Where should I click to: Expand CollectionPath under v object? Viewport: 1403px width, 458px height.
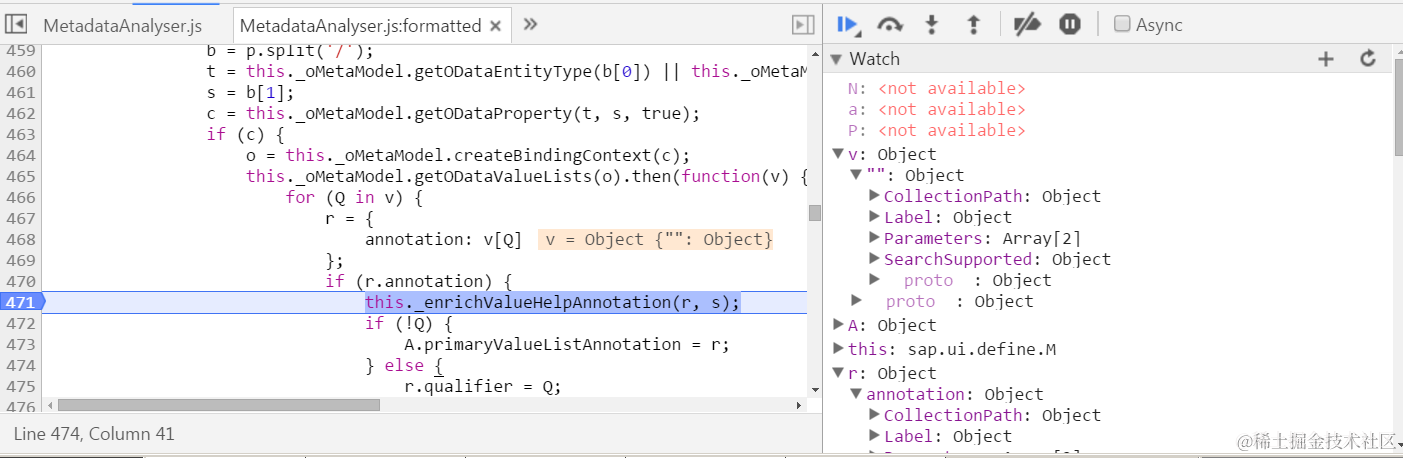pyautogui.click(x=875, y=196)
